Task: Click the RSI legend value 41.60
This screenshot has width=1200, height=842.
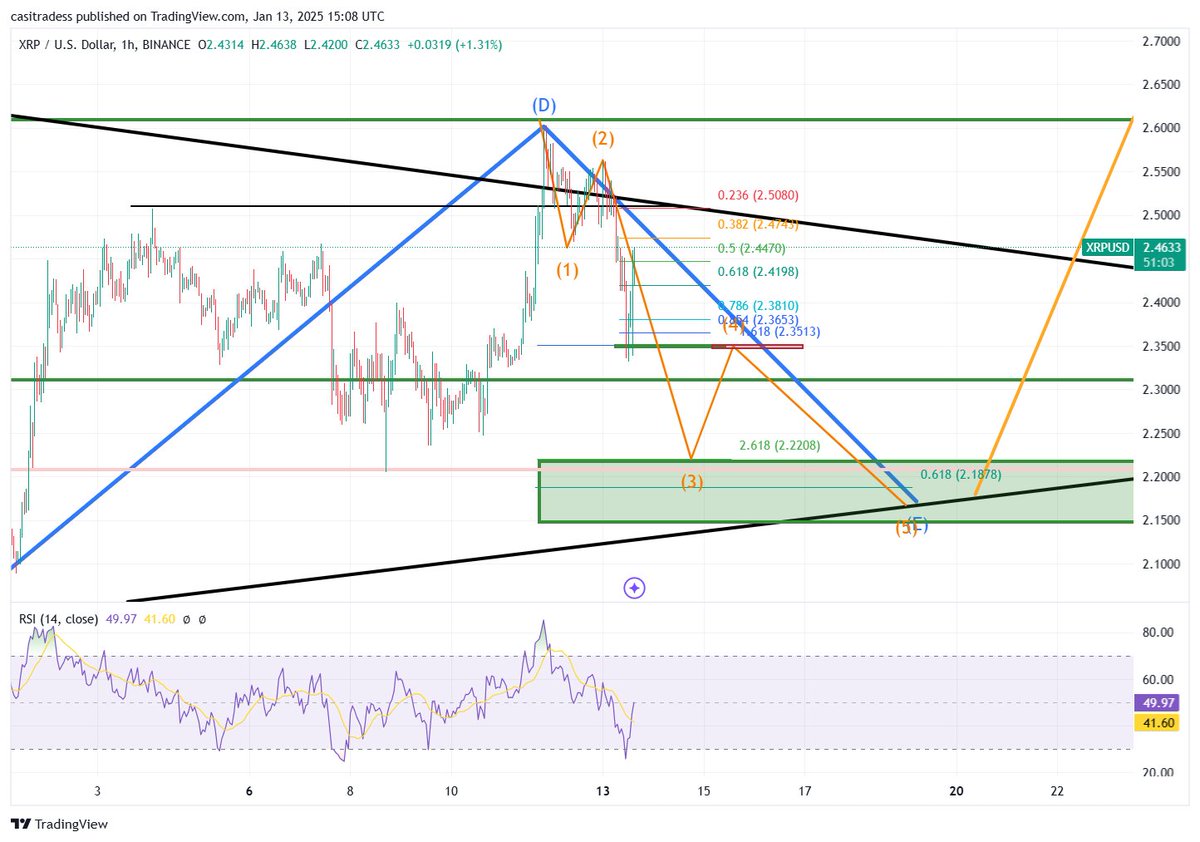Action: tap(159, 620)
